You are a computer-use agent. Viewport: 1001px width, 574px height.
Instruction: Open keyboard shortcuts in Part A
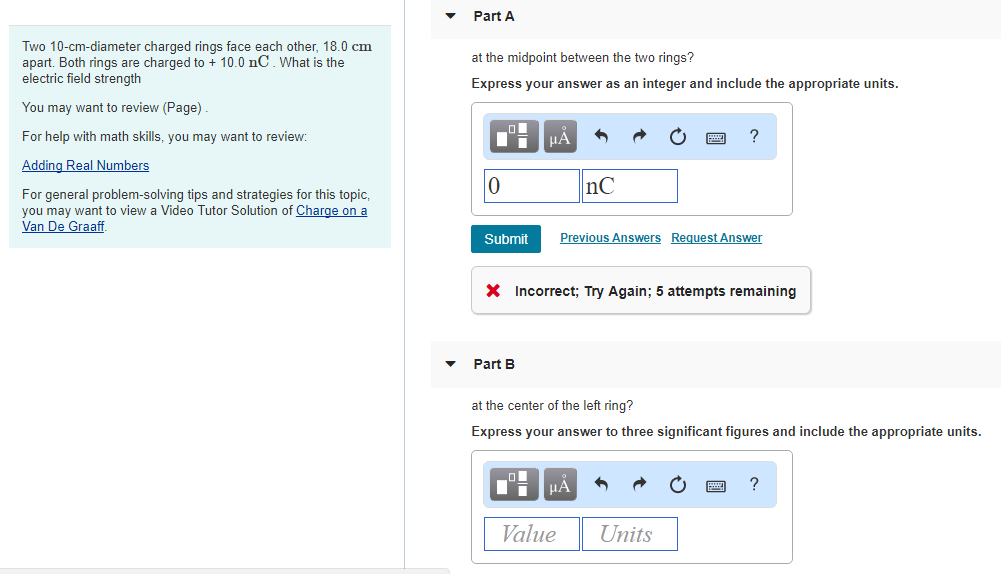[x=715, y=137]
